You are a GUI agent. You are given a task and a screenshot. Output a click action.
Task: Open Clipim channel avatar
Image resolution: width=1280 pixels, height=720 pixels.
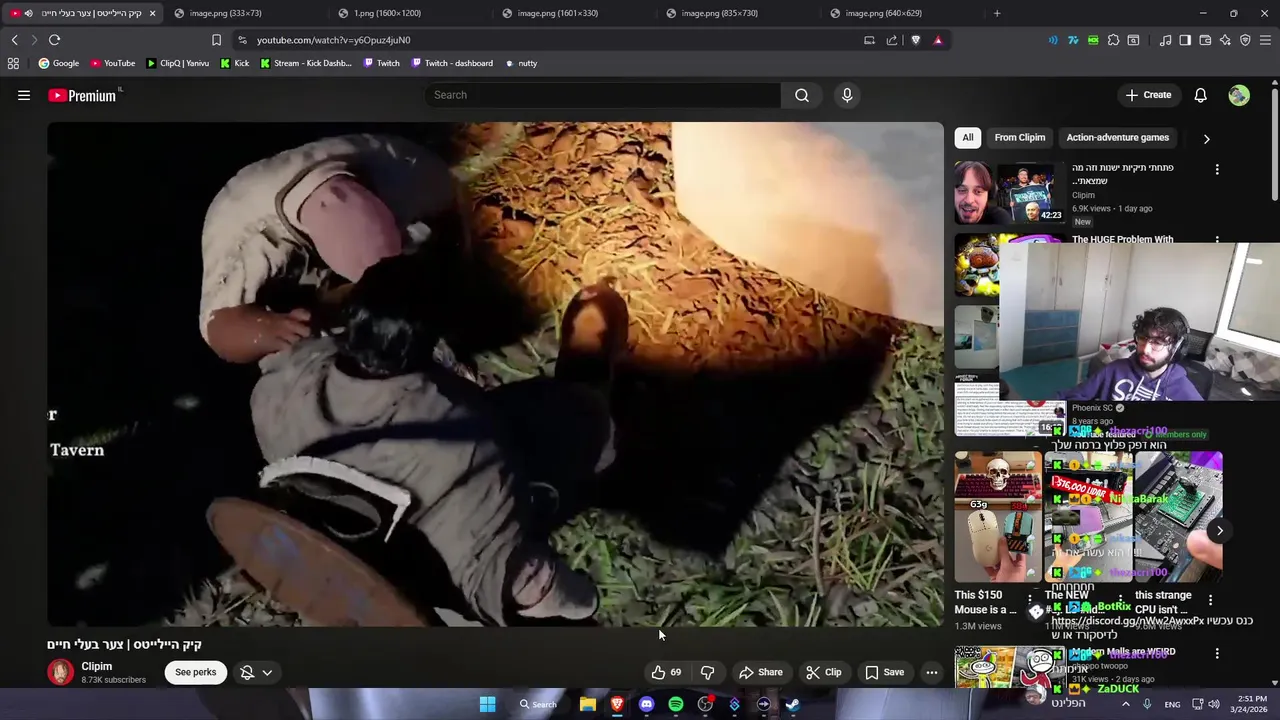[60, 672]
